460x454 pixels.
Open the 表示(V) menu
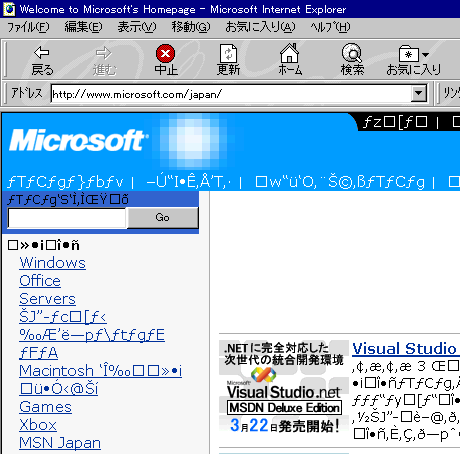(x=137, y=27)
